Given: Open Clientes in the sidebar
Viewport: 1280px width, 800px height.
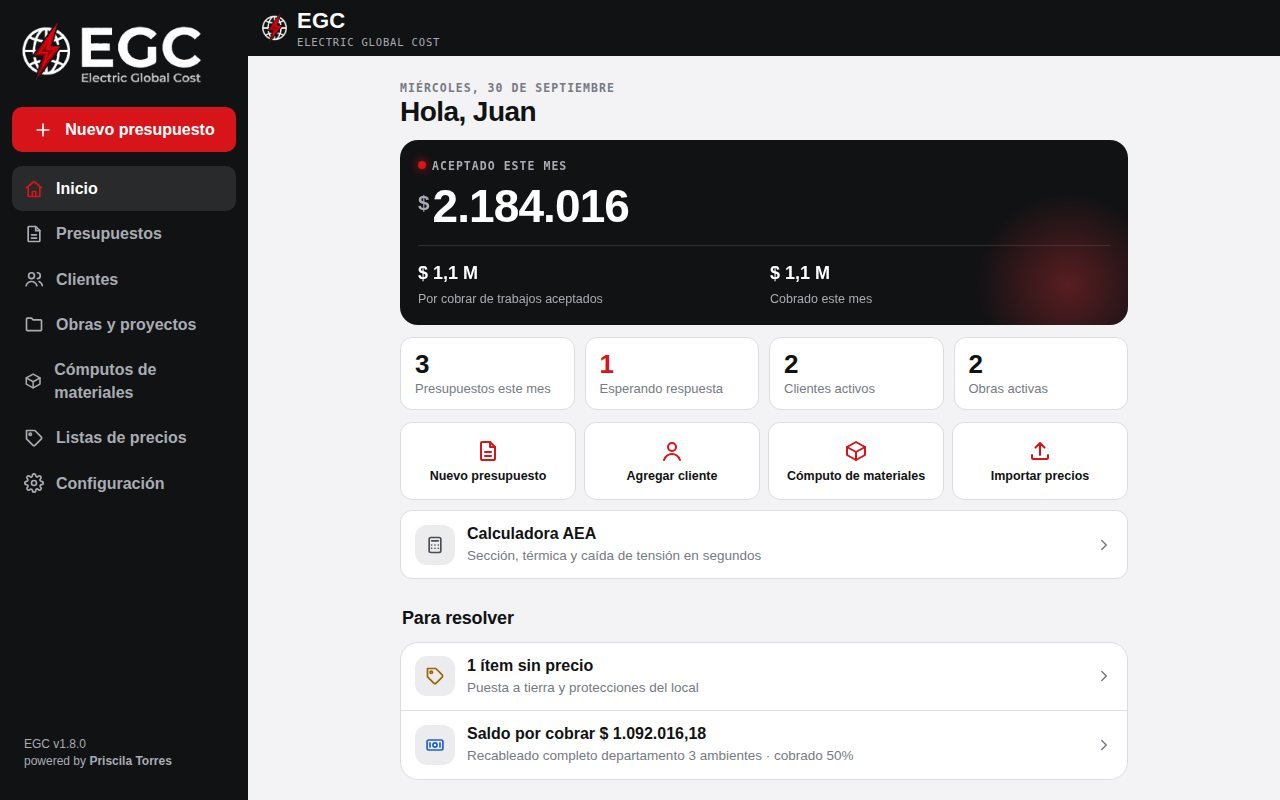Looking at the screenshot, I should [124, 280].
